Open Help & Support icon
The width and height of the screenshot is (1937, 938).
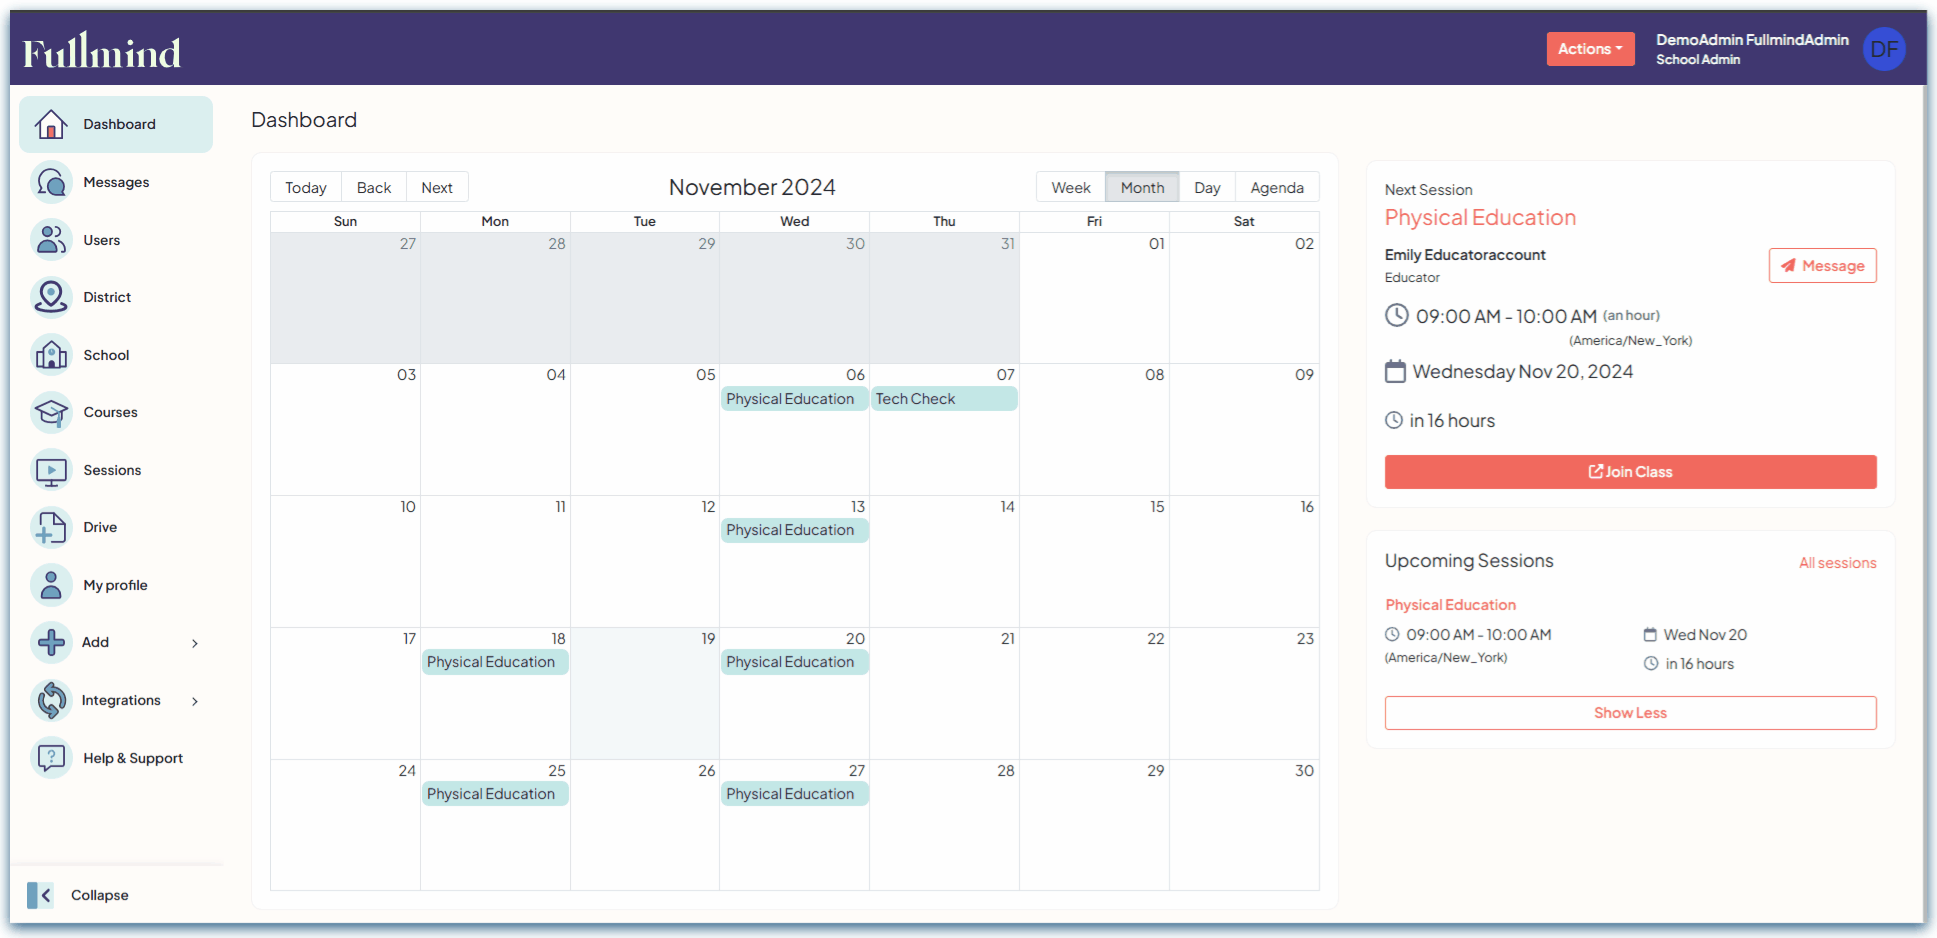pos(51,758)
